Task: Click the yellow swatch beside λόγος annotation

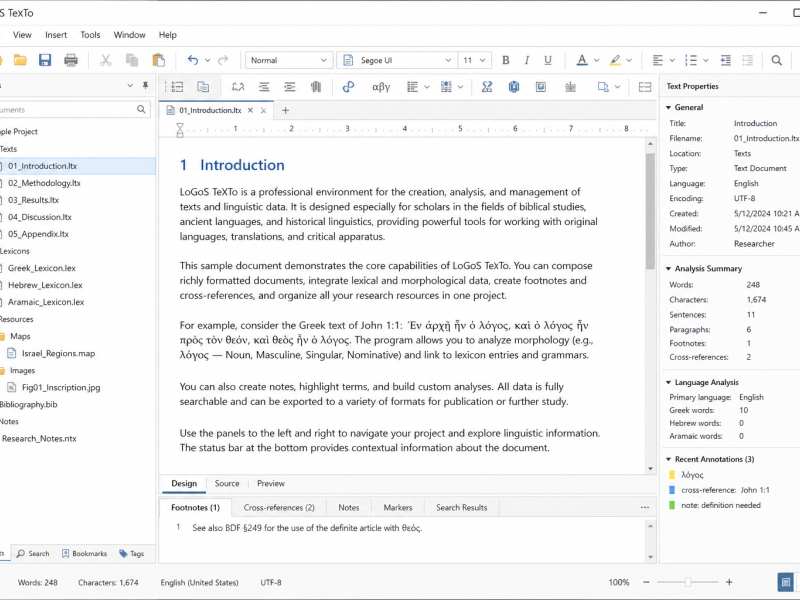Action: point(672,475)
